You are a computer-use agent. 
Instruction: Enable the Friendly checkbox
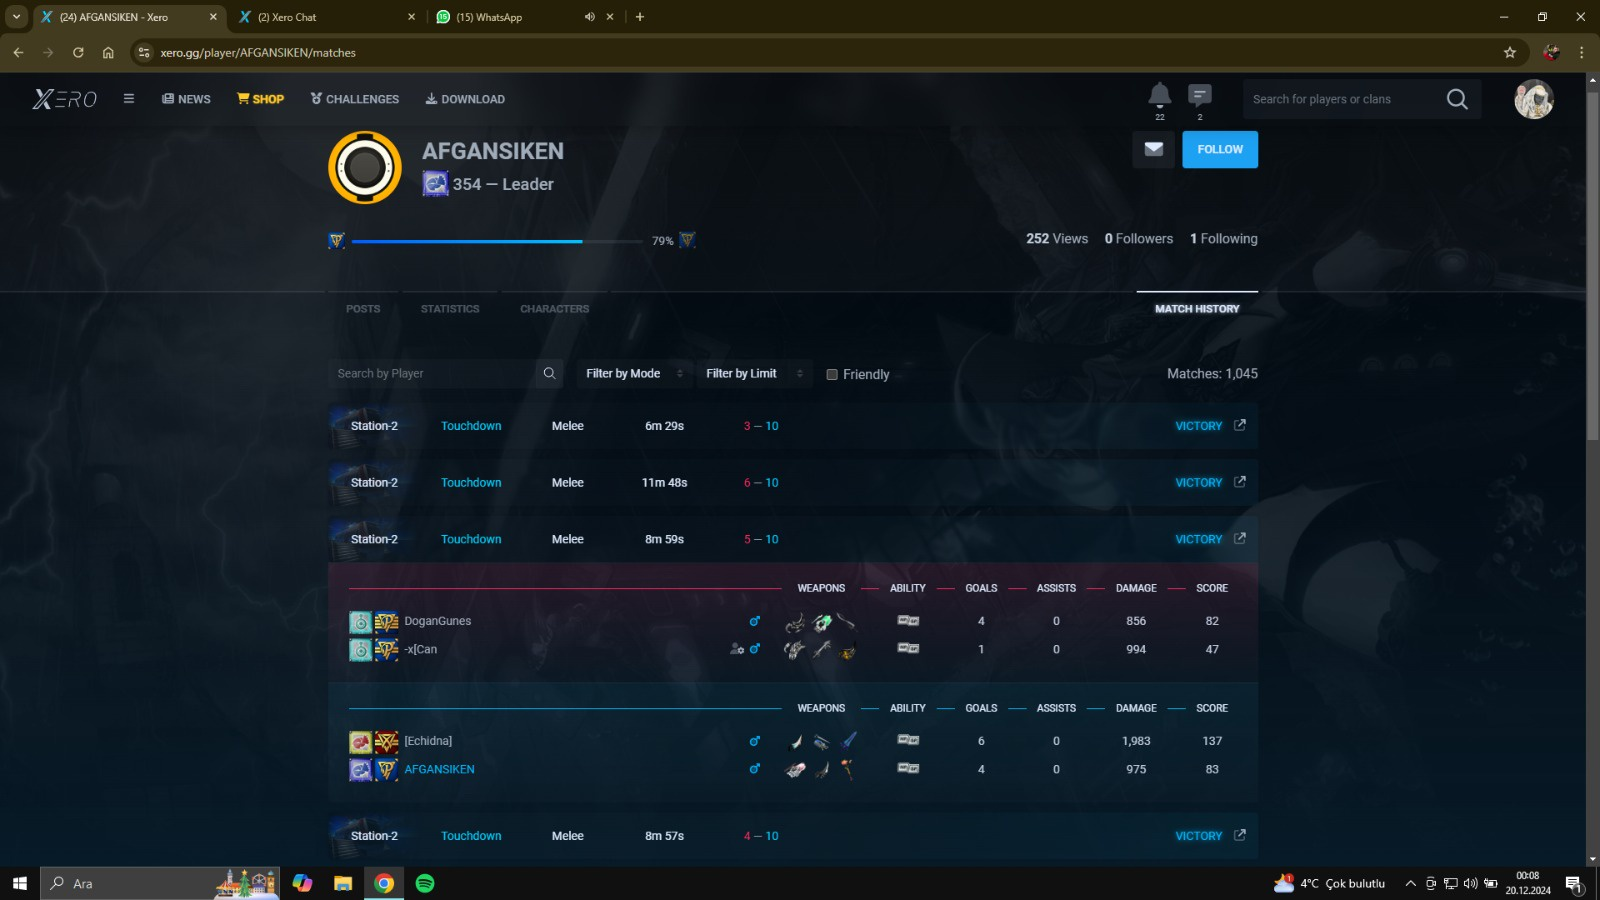click(832, 375)
